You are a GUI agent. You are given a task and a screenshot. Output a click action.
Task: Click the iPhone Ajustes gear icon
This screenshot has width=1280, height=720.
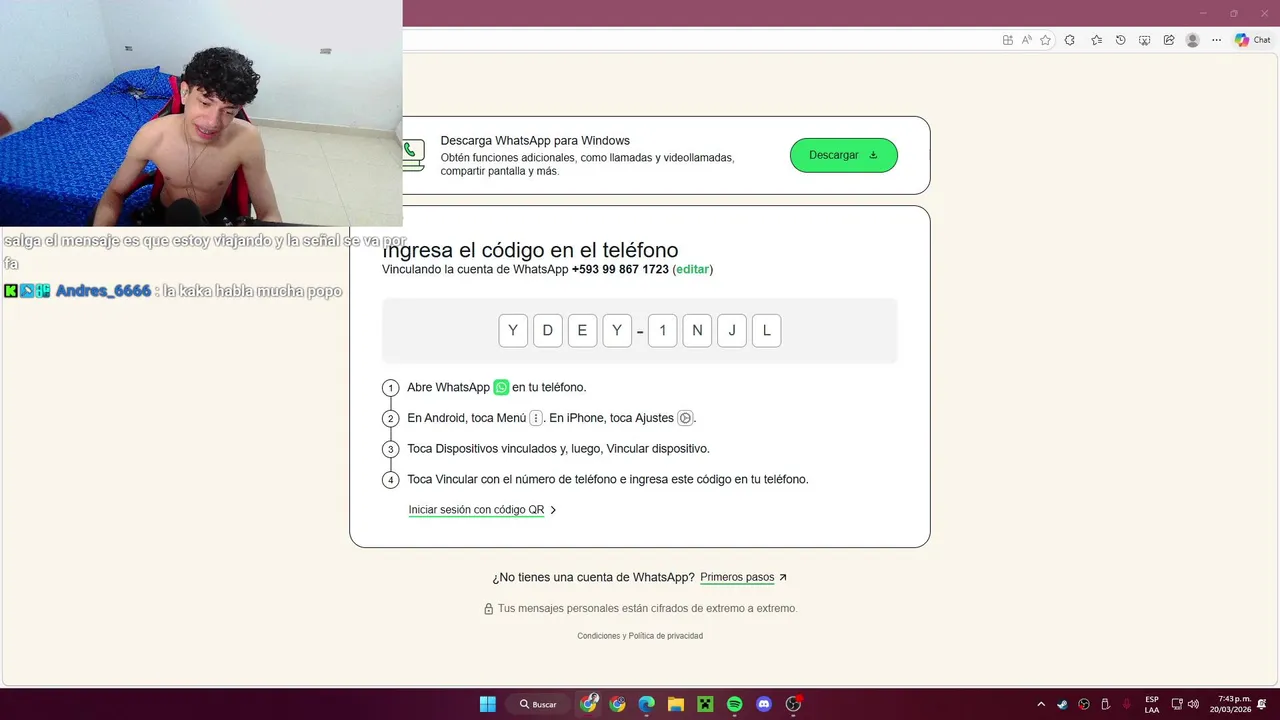pos(685,418)
